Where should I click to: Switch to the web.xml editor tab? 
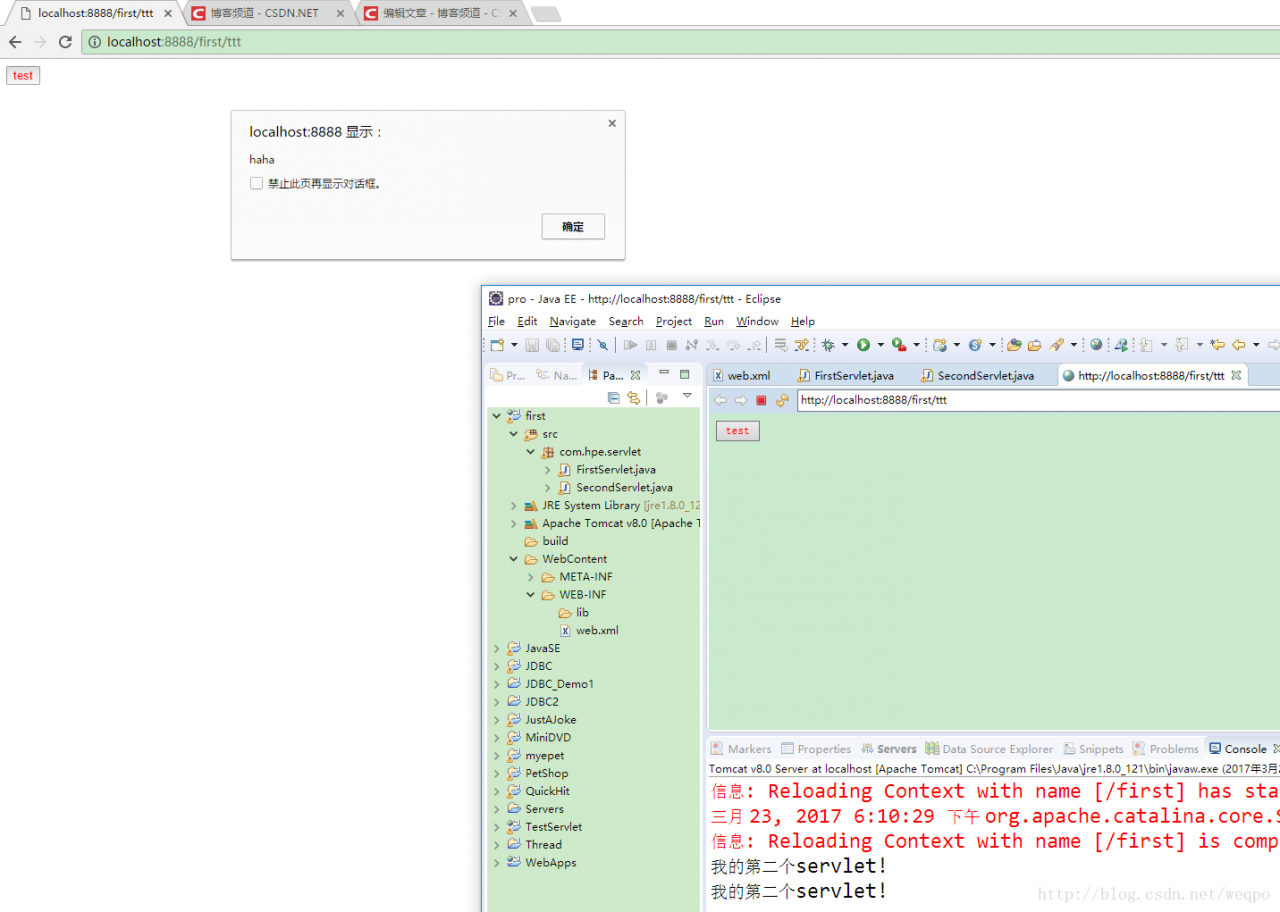pyautogui.click(x=740, y=375)
